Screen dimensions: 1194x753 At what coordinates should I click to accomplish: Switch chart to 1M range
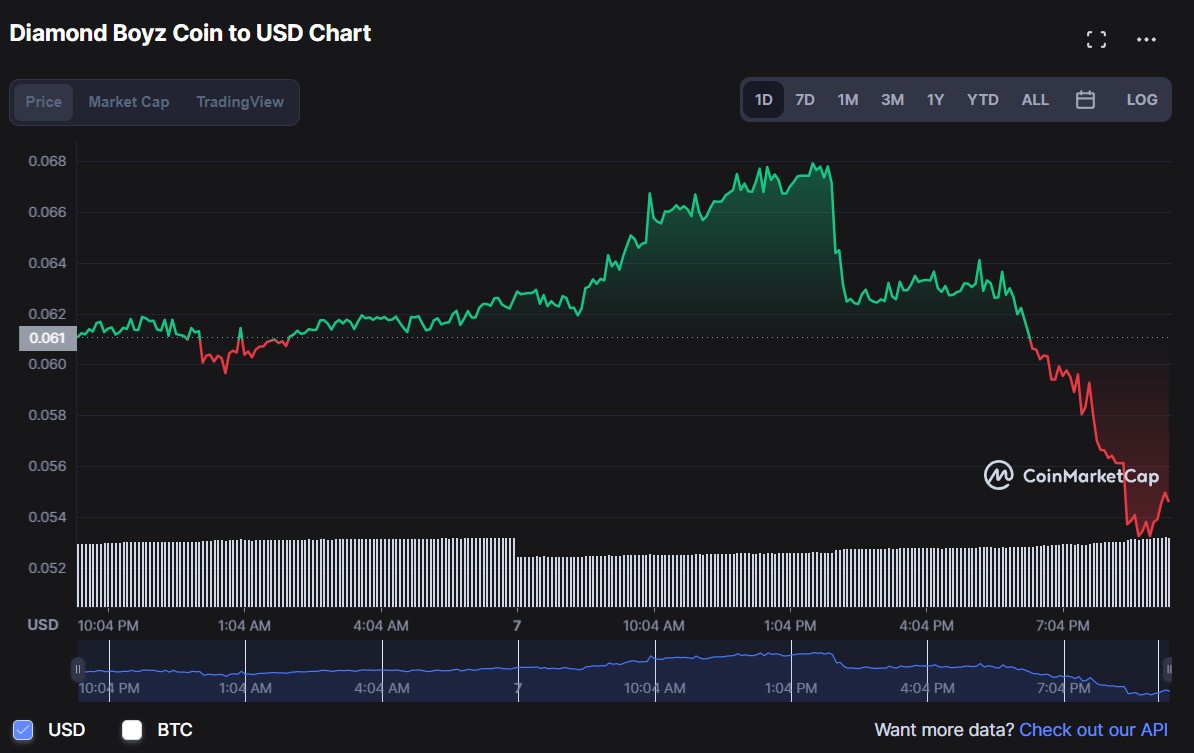[847, 100]
